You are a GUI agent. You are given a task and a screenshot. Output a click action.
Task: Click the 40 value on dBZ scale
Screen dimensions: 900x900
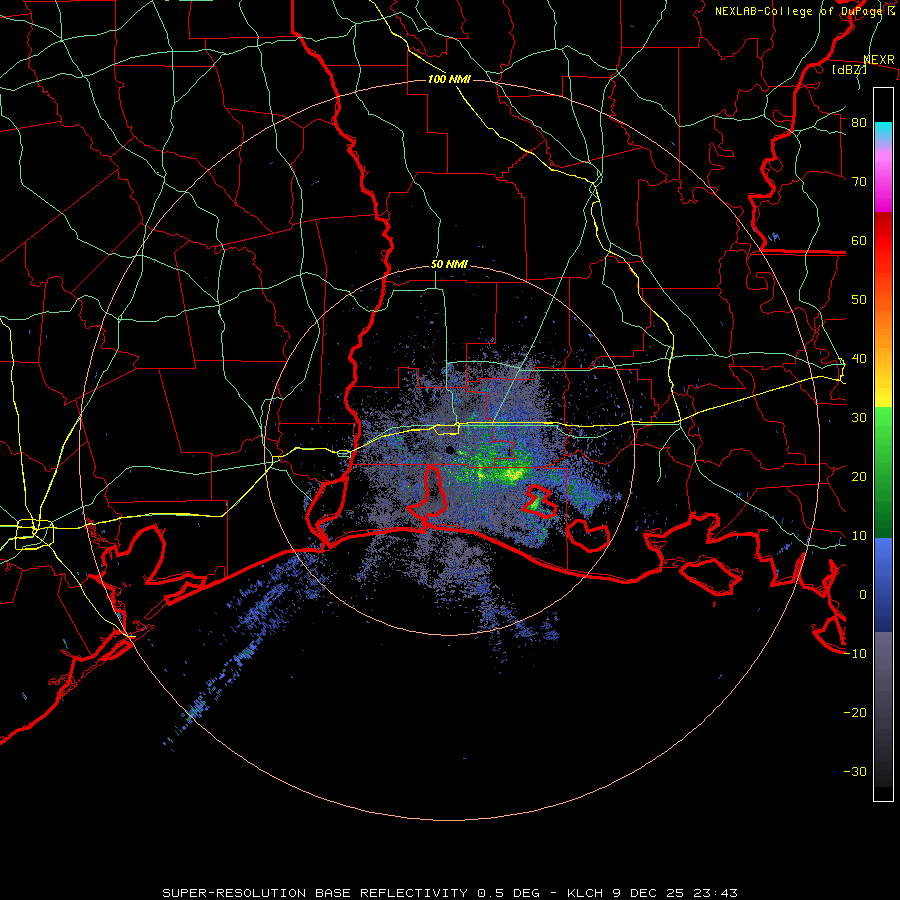(859, 359)
